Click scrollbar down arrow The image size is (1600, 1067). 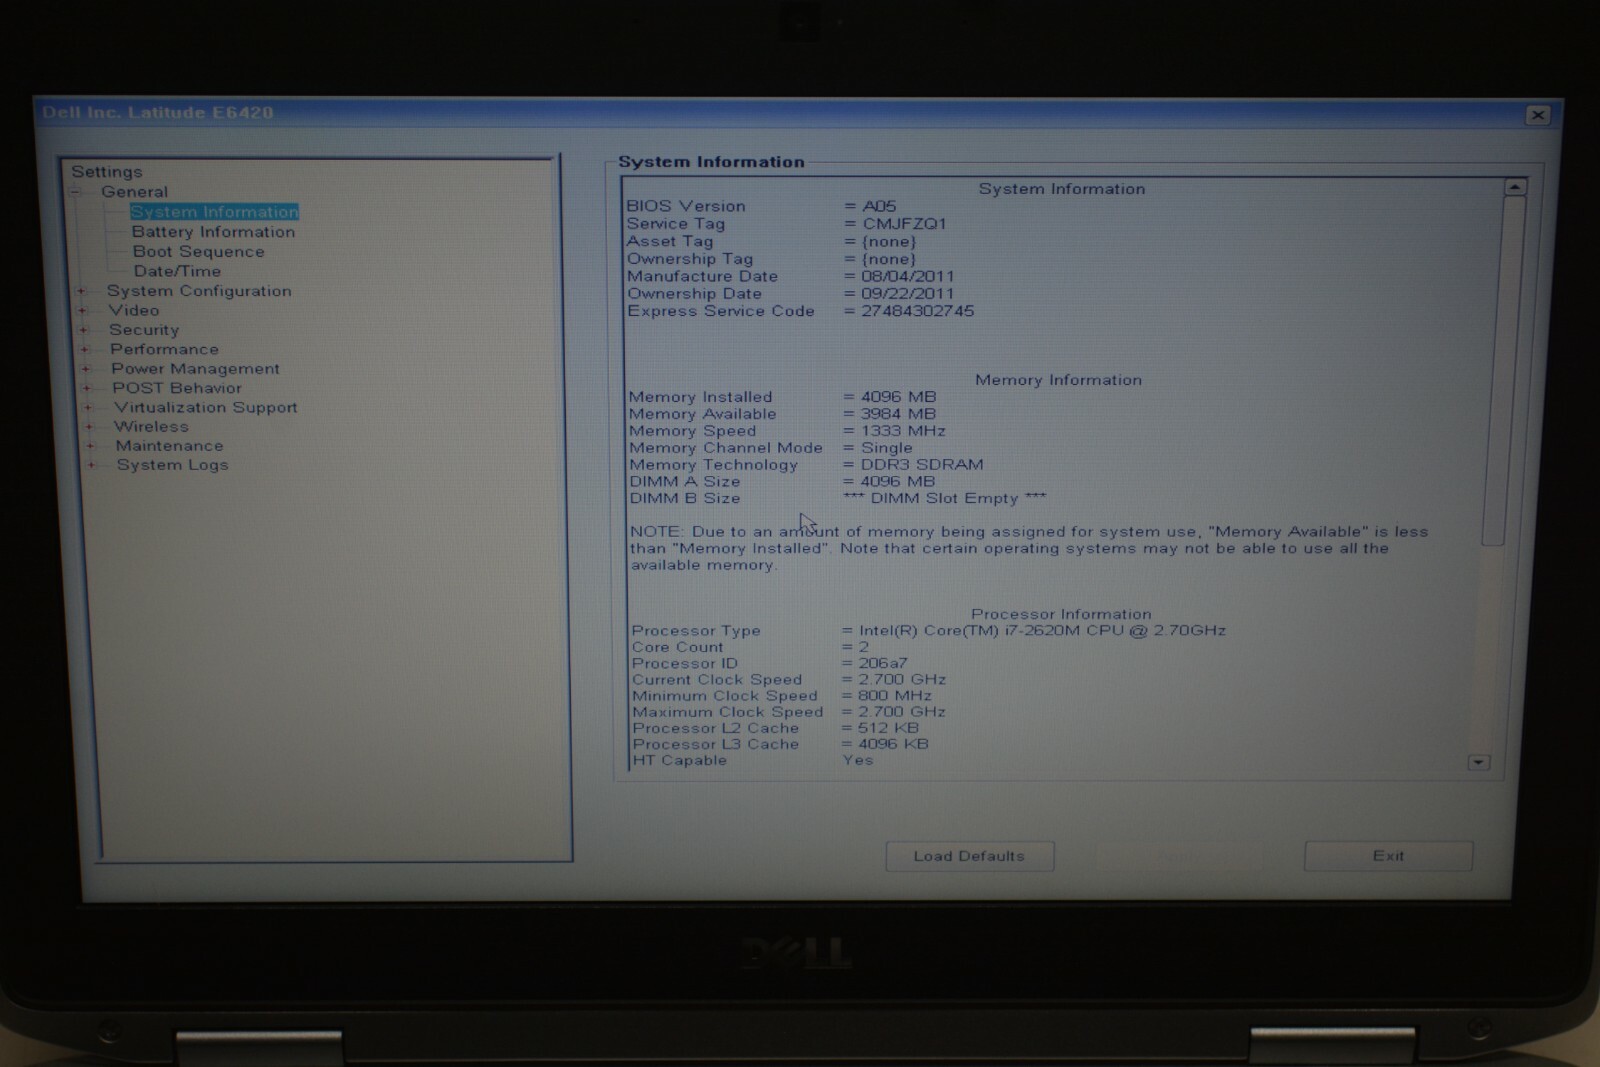click(x=1478, y=763)
